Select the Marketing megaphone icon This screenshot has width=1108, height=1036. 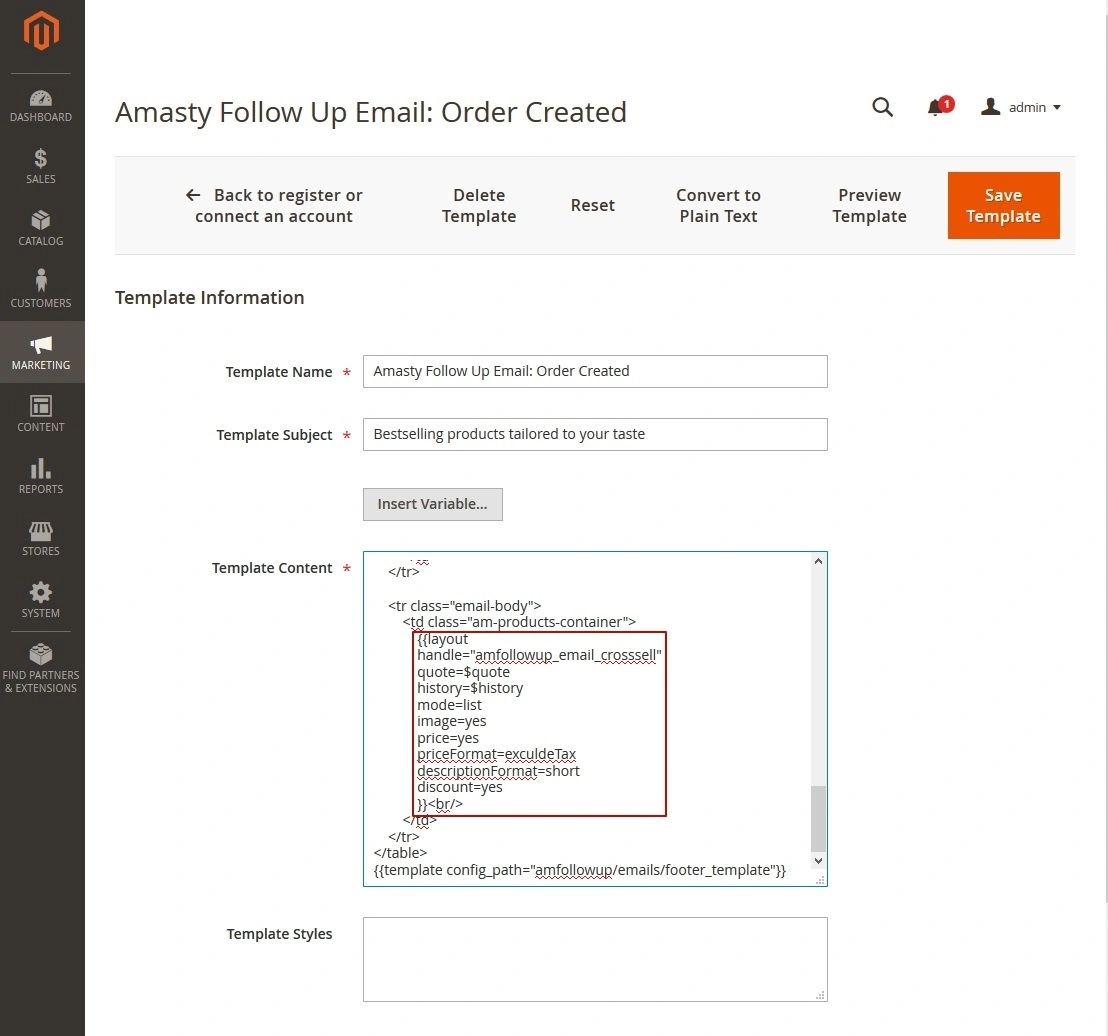pos(40,352)
